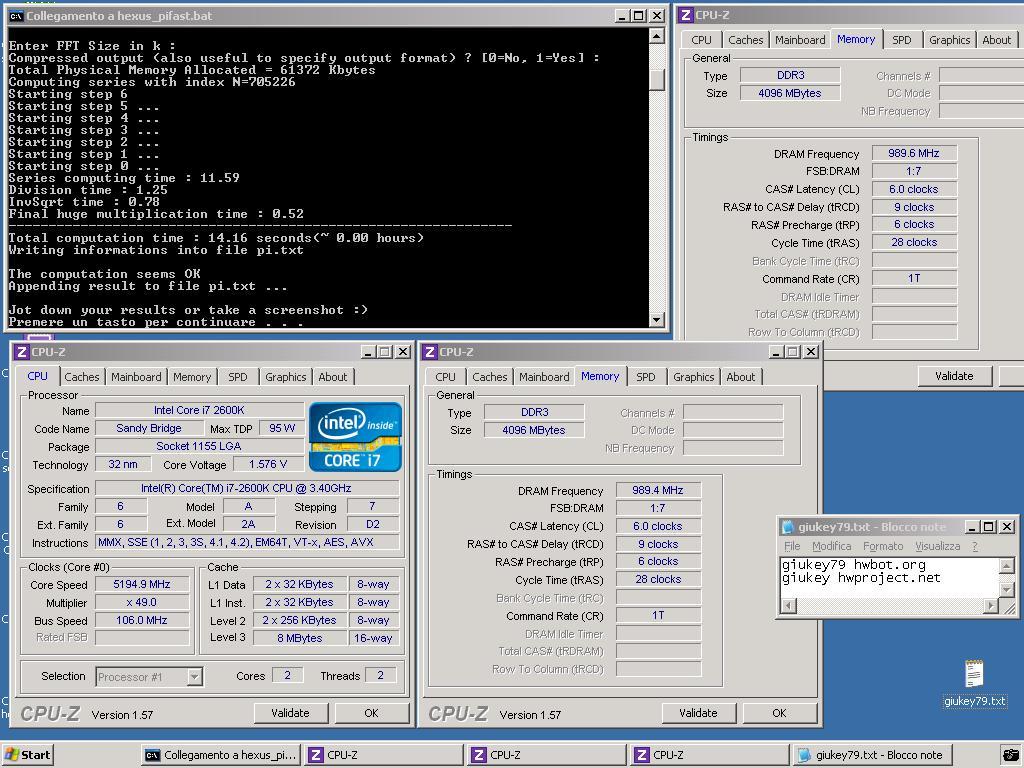Open the Graphics tab in top-right CPU-Z window
The height and width of the screenshot is (768, 1024).
point(950,40)
